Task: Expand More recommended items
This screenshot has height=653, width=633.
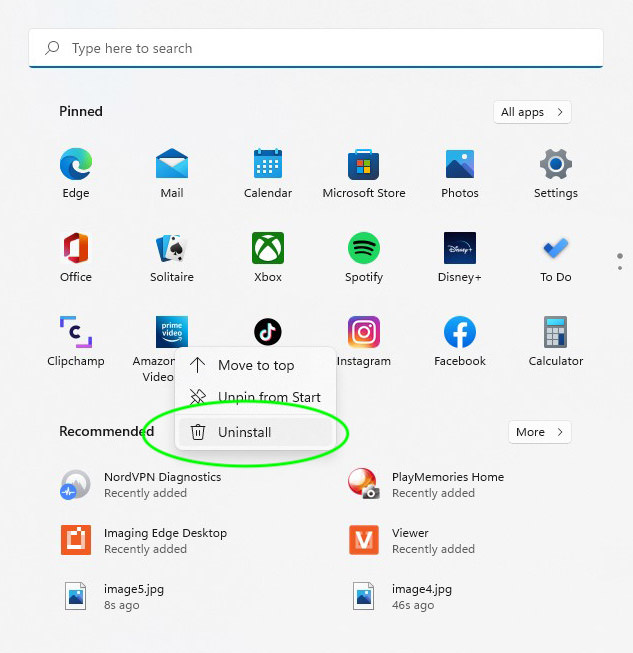Action: click(539, 432)
